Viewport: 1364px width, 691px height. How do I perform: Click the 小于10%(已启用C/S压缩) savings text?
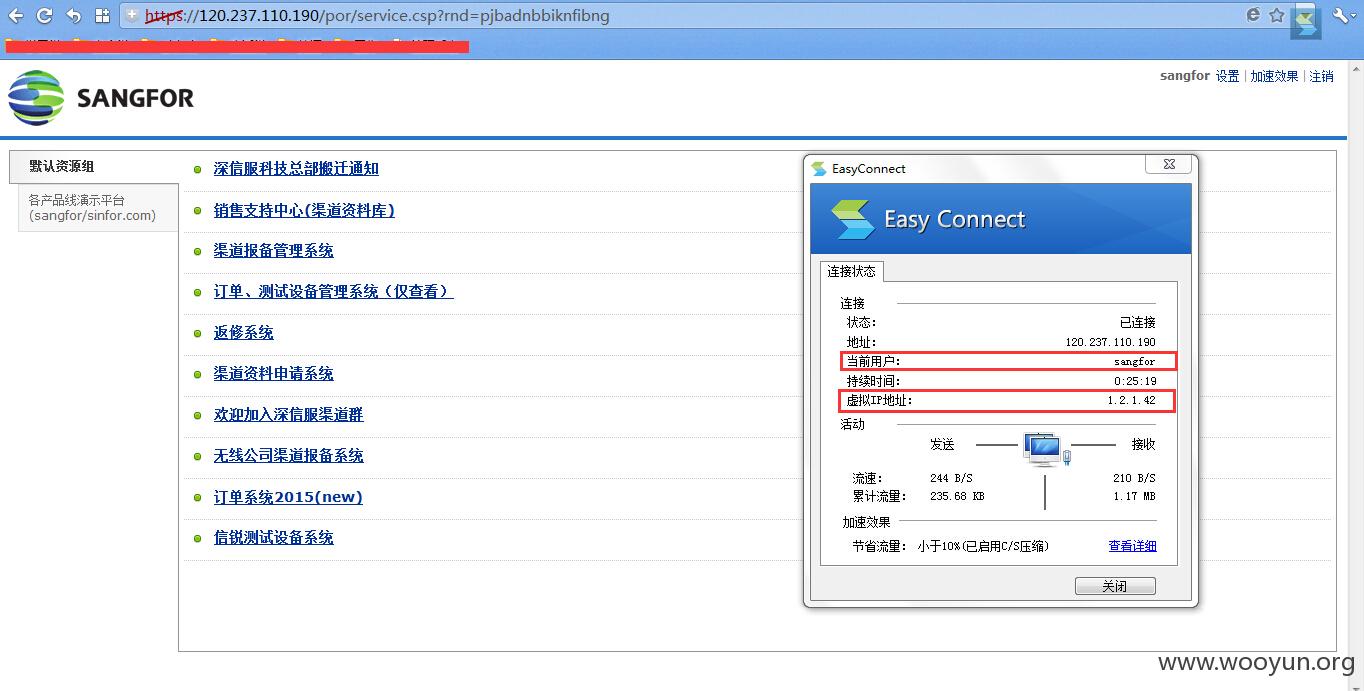[983, 546]
